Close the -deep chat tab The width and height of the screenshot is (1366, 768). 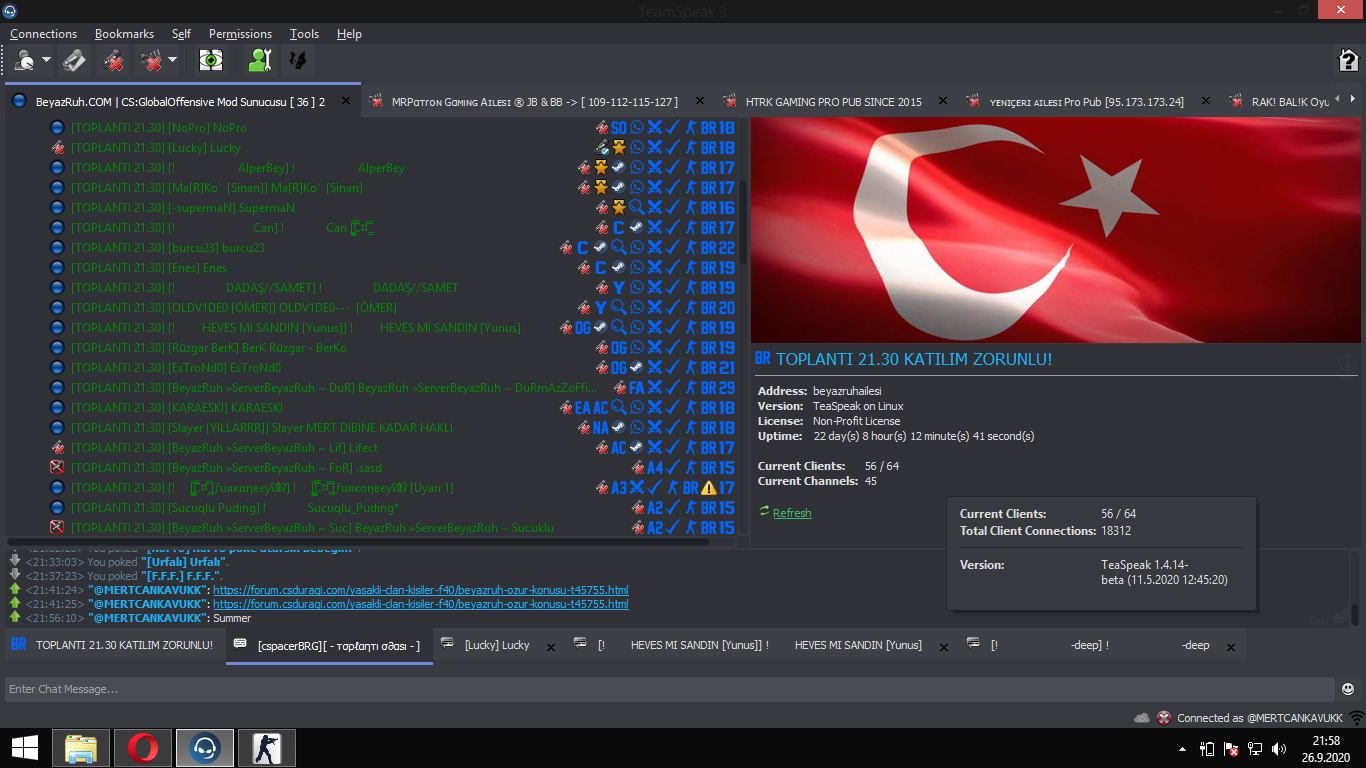(1230, 648)
